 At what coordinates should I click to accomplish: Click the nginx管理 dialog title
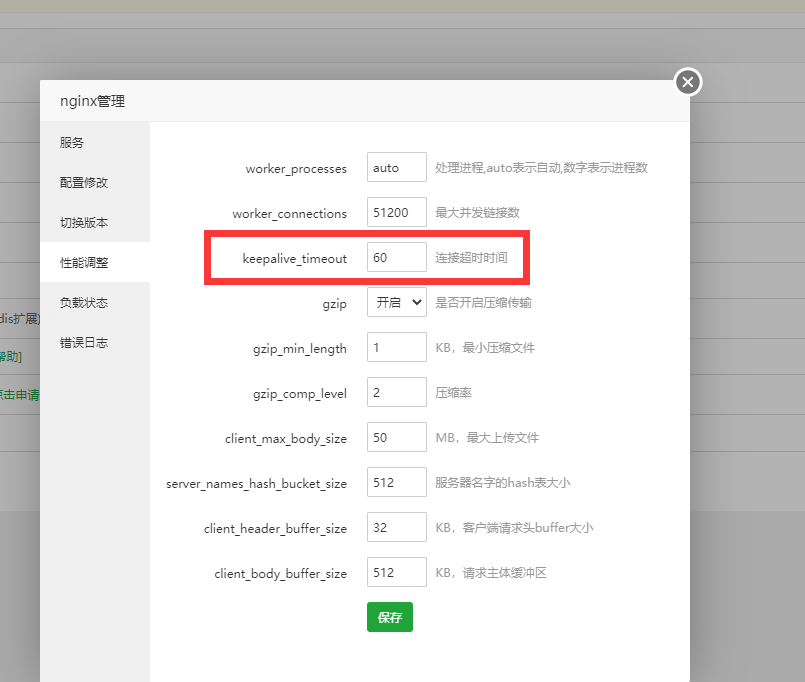pyautogui.click(x=92, y=101)
